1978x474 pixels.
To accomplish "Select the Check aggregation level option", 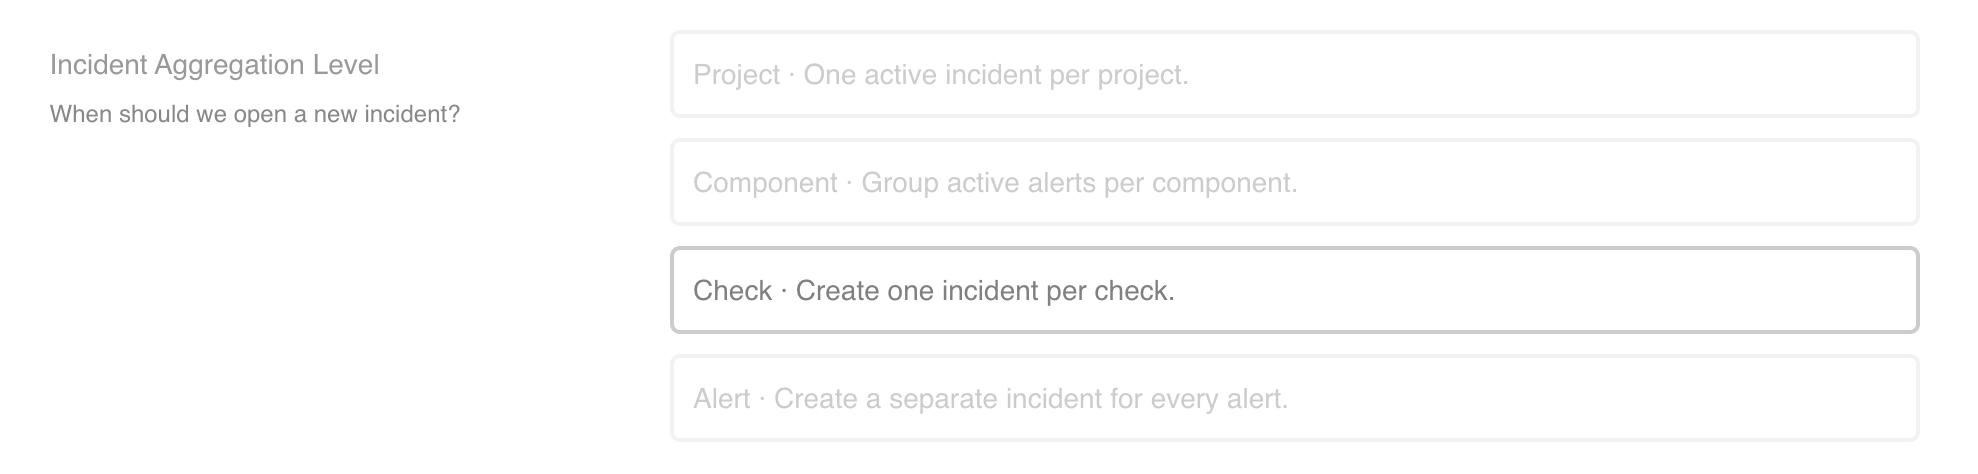I will (x=1294, y=291).
